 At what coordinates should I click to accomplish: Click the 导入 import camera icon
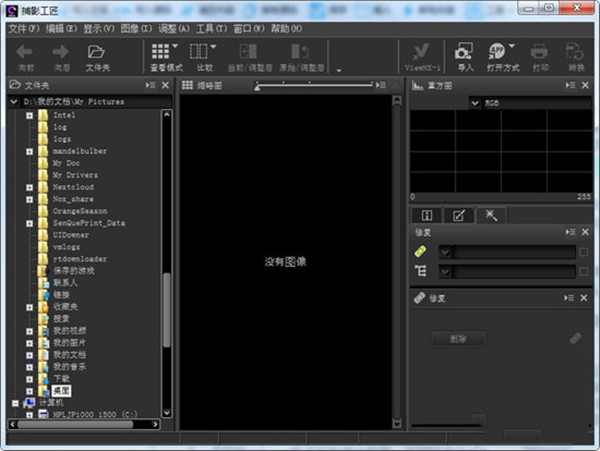click(x=465, y=51)
